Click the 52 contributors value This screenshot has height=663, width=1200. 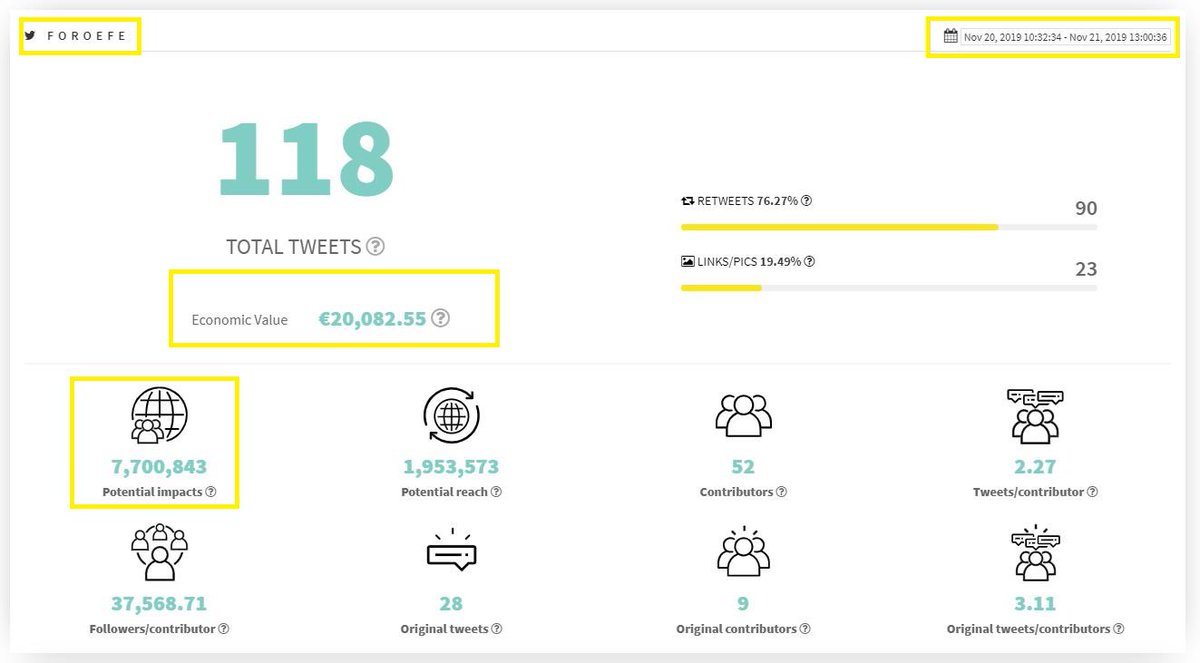[743, 467]
